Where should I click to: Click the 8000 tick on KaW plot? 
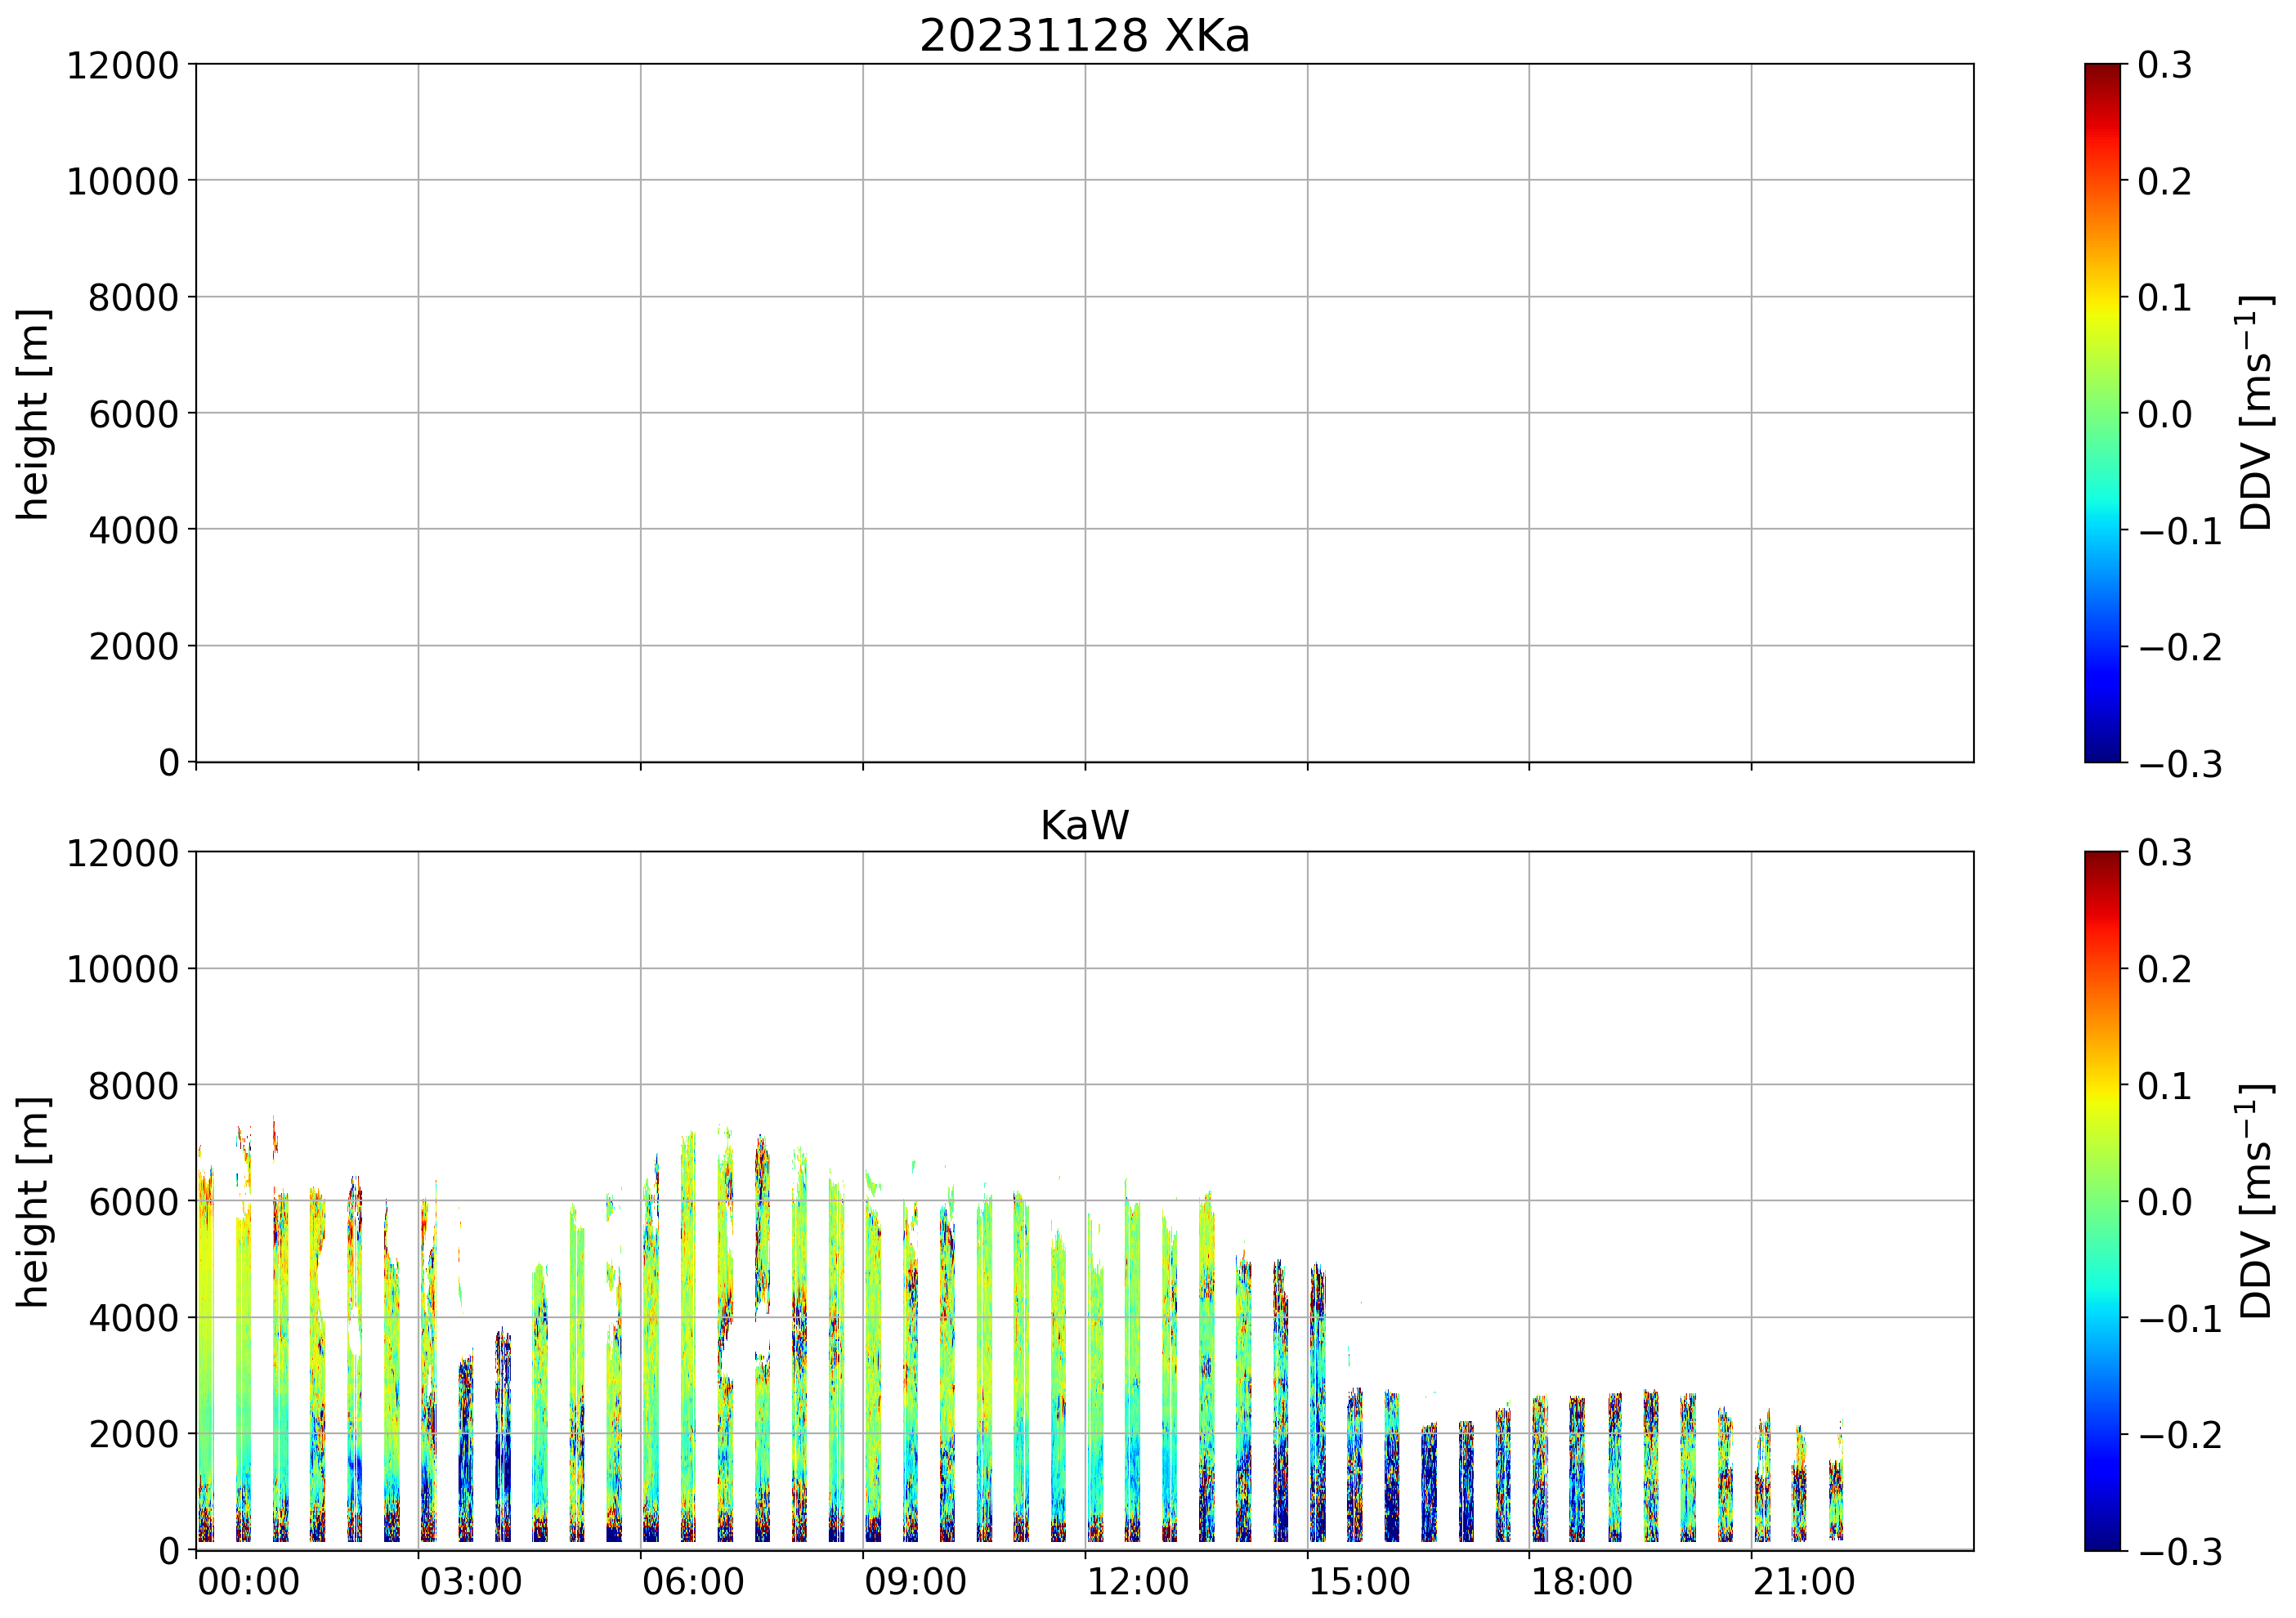133,1085
